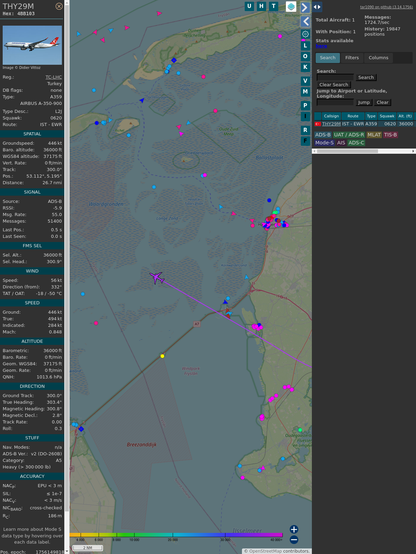Zoom in with the plus icon
416x554 pixels.
pyautogui.click(x=294, y=529)
